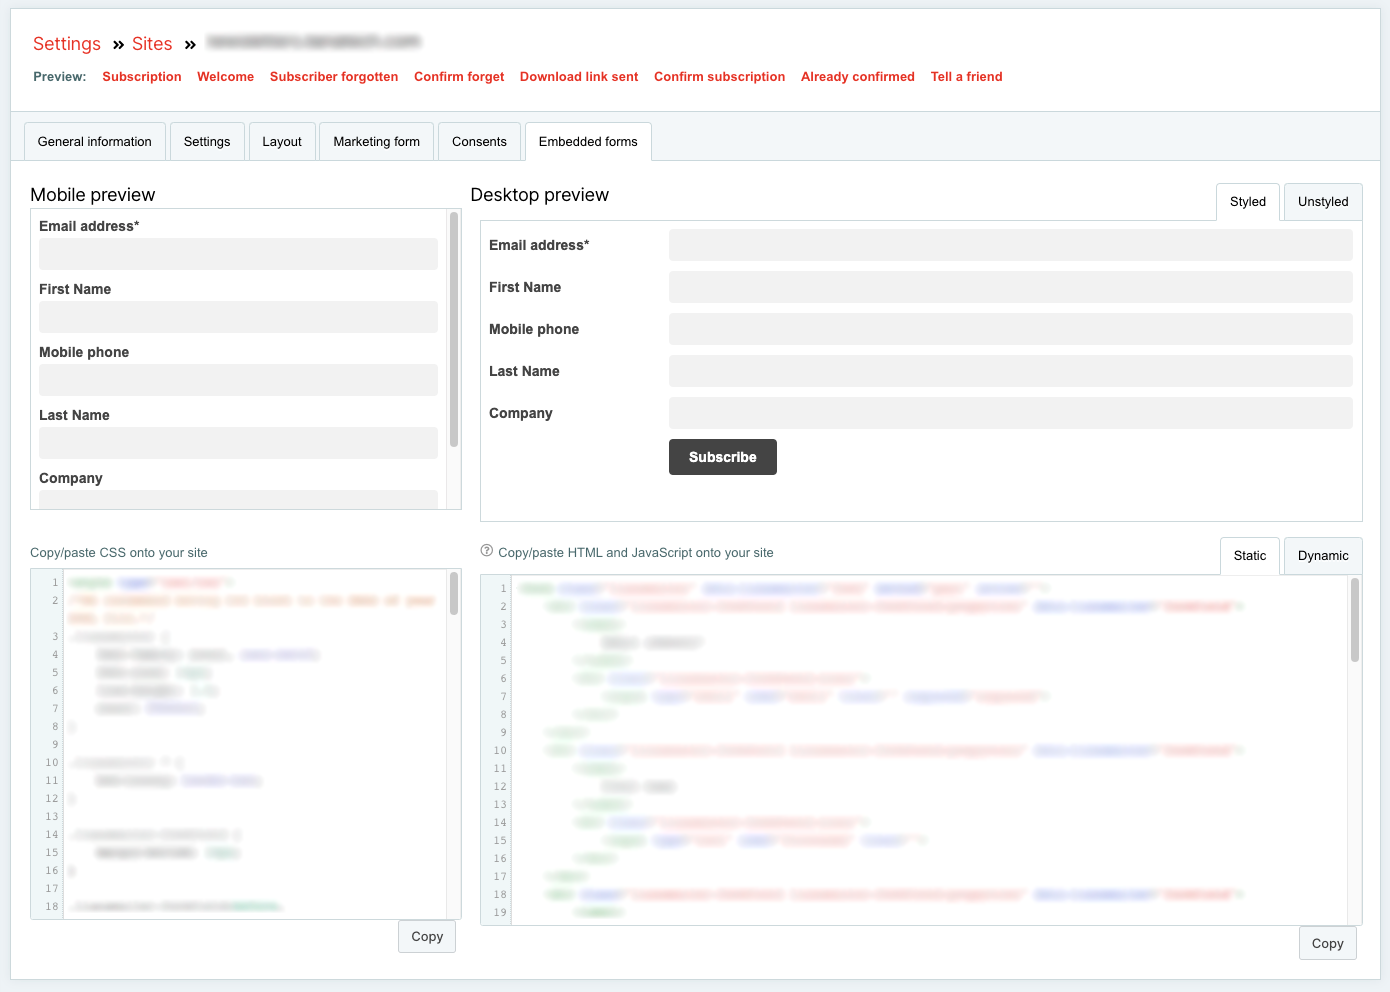Click the Mobile preview heading
The width and height of the screenshot is (1390, 992).
tap(93, 195)
